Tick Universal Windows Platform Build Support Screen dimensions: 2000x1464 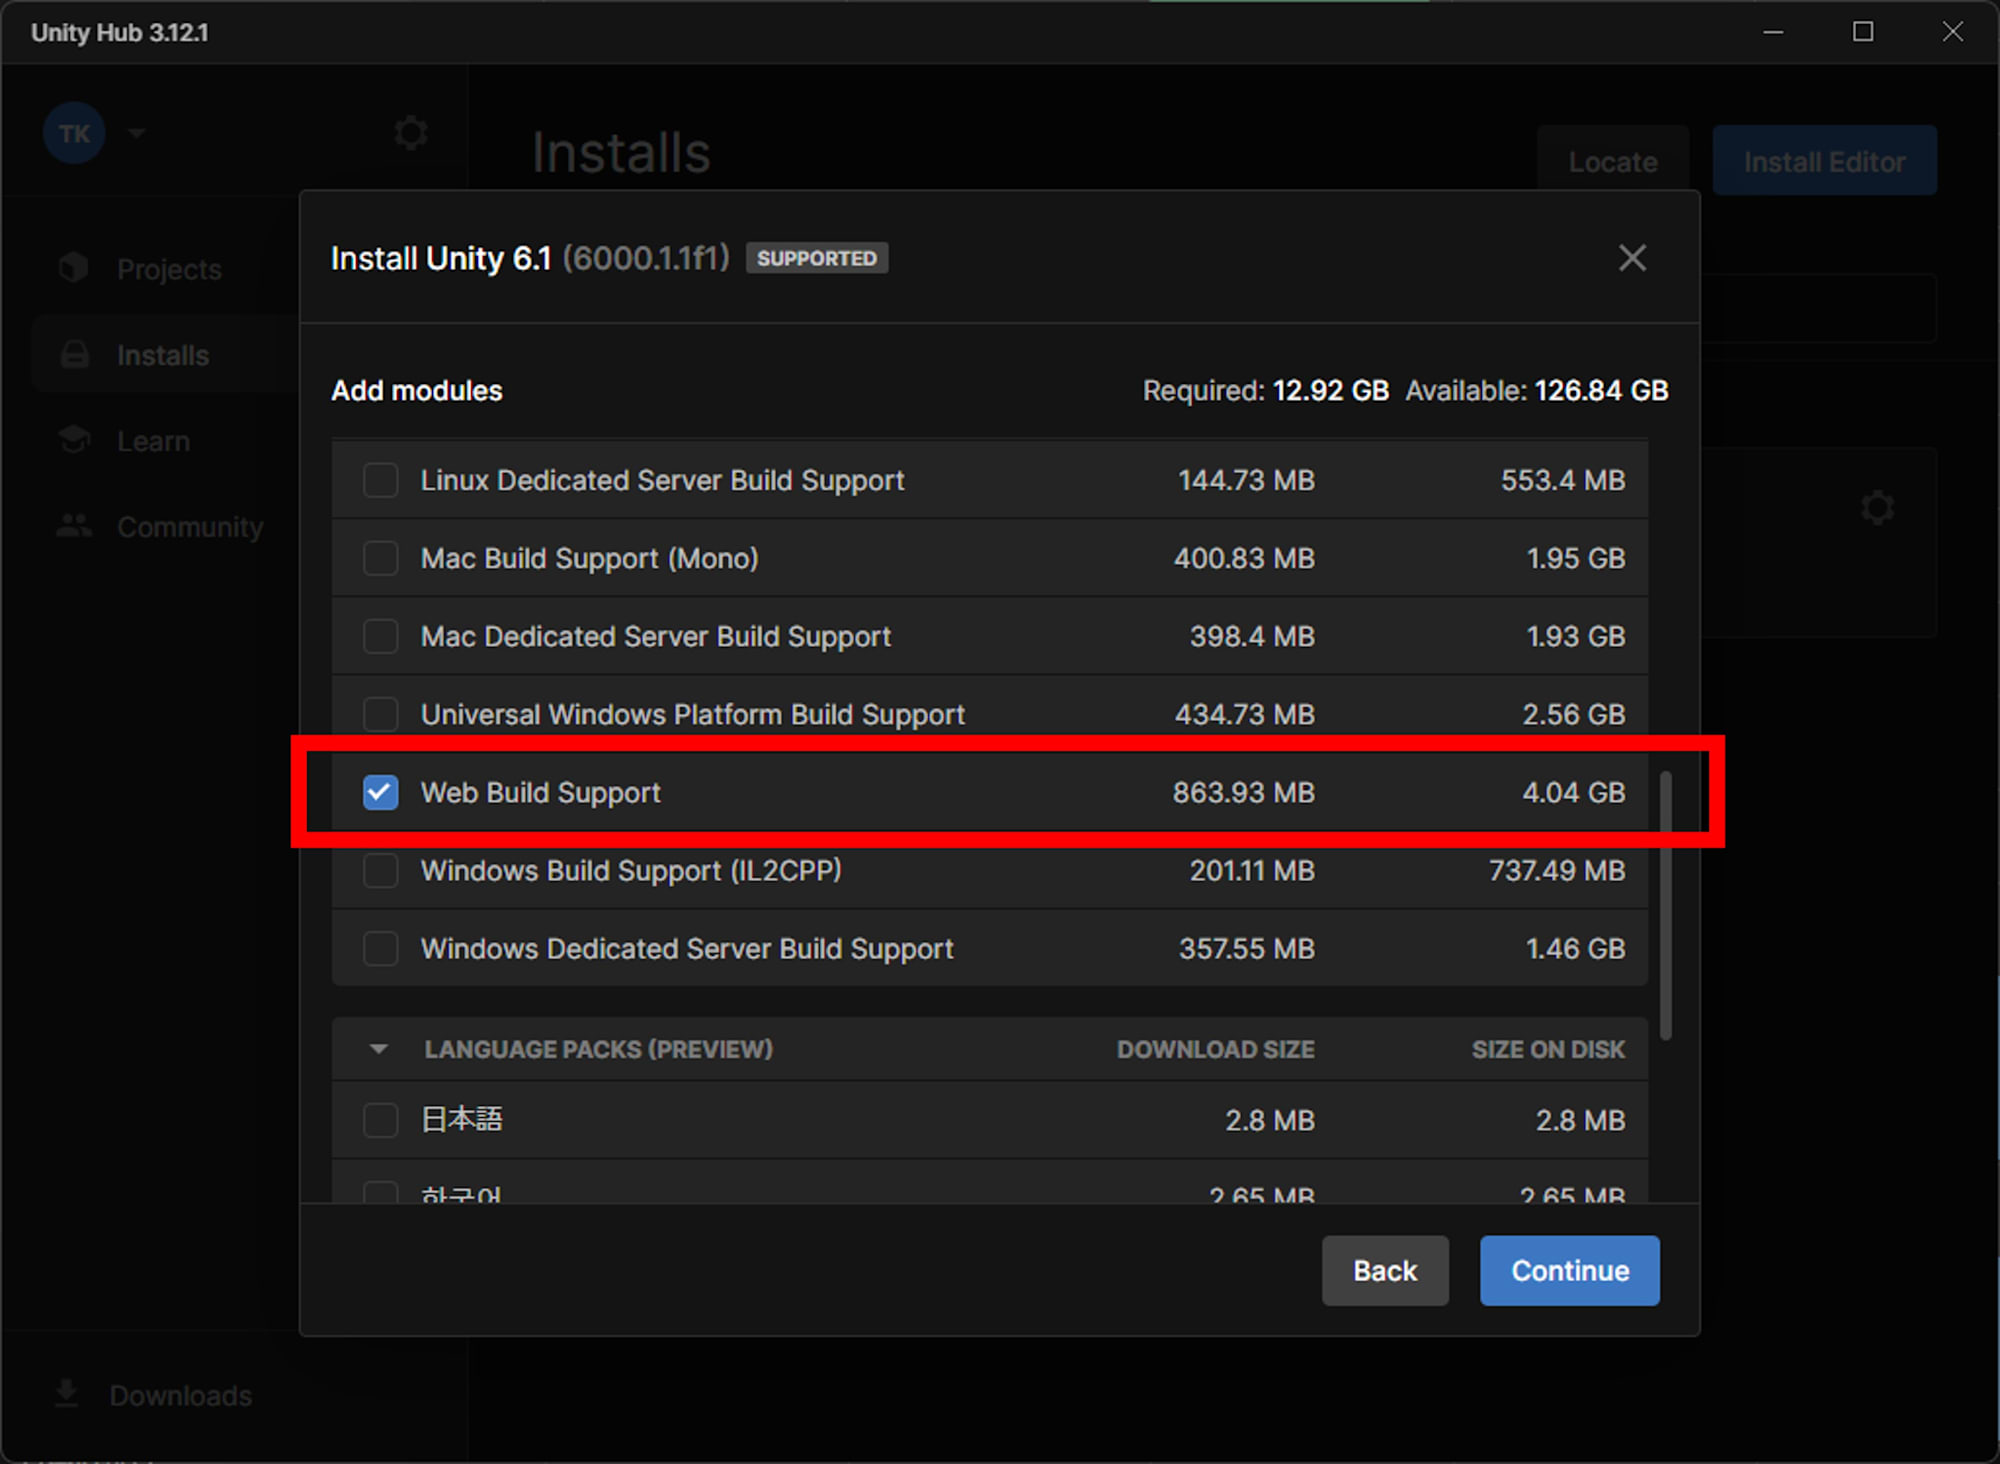380,714
